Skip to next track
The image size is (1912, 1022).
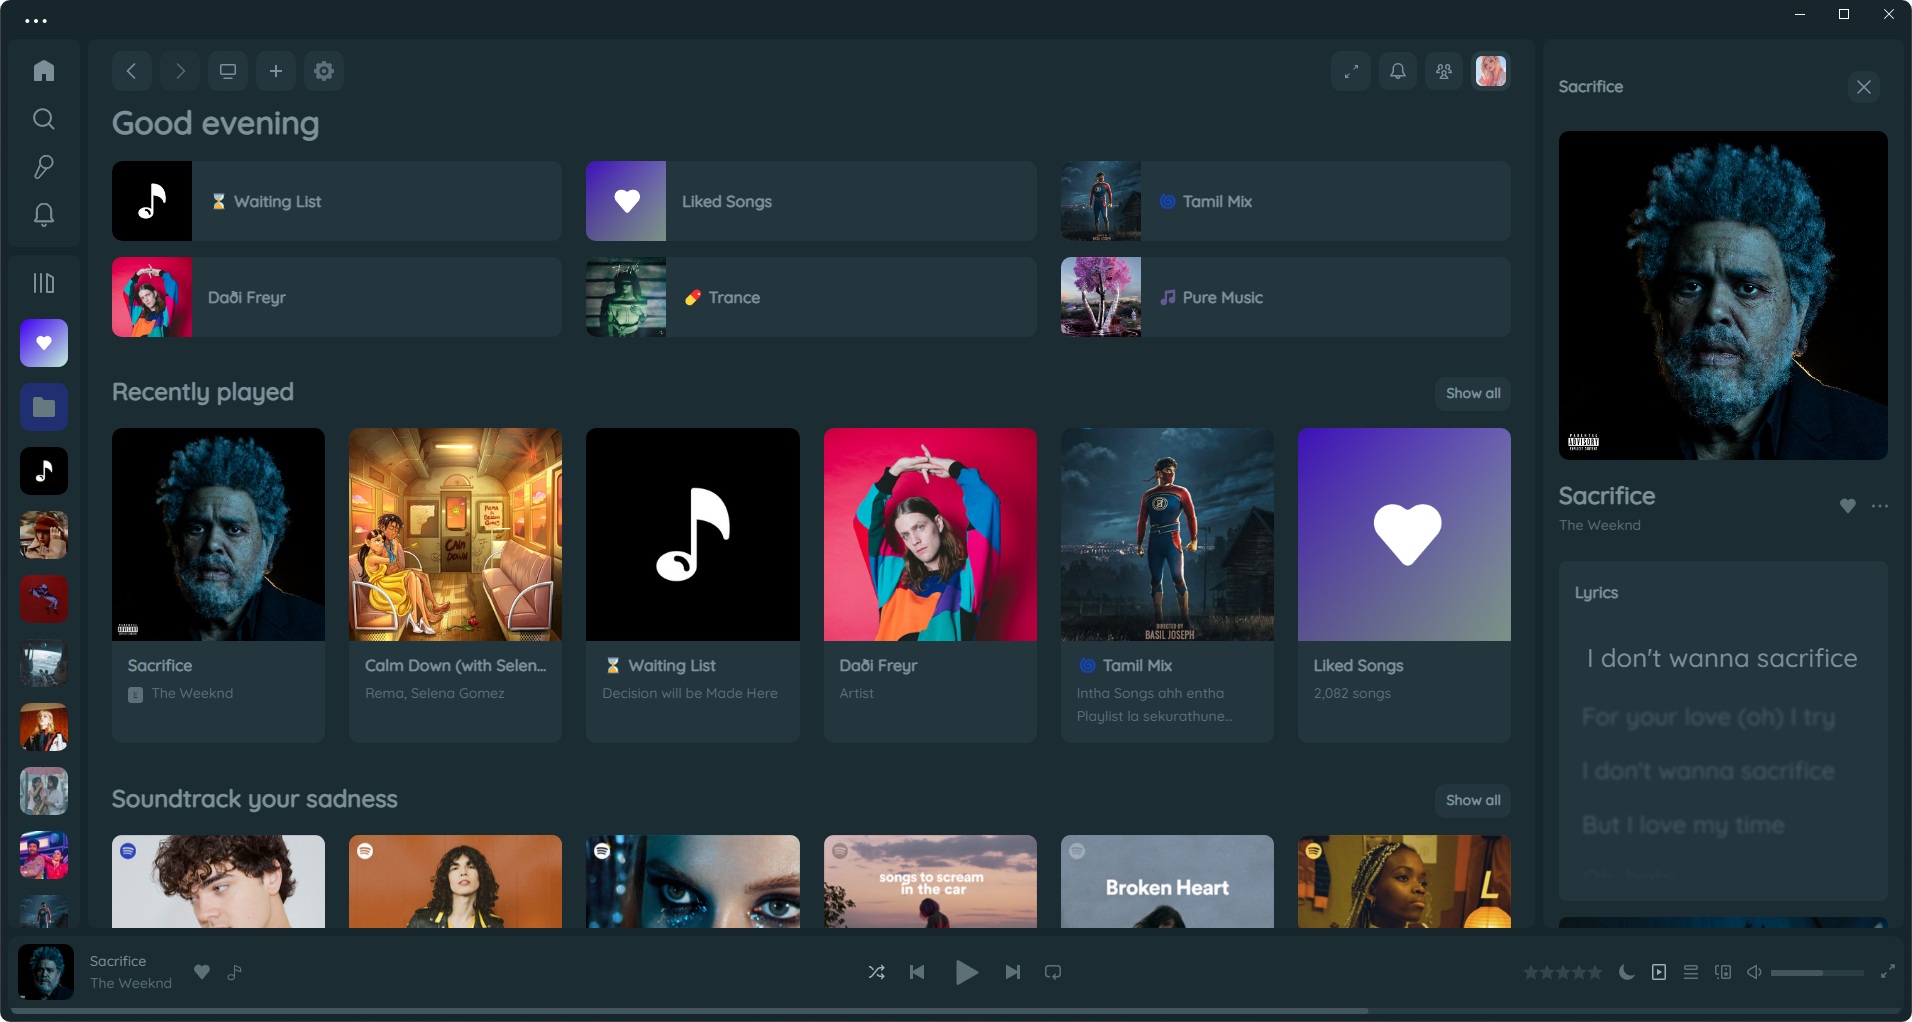pos(1013,972)
